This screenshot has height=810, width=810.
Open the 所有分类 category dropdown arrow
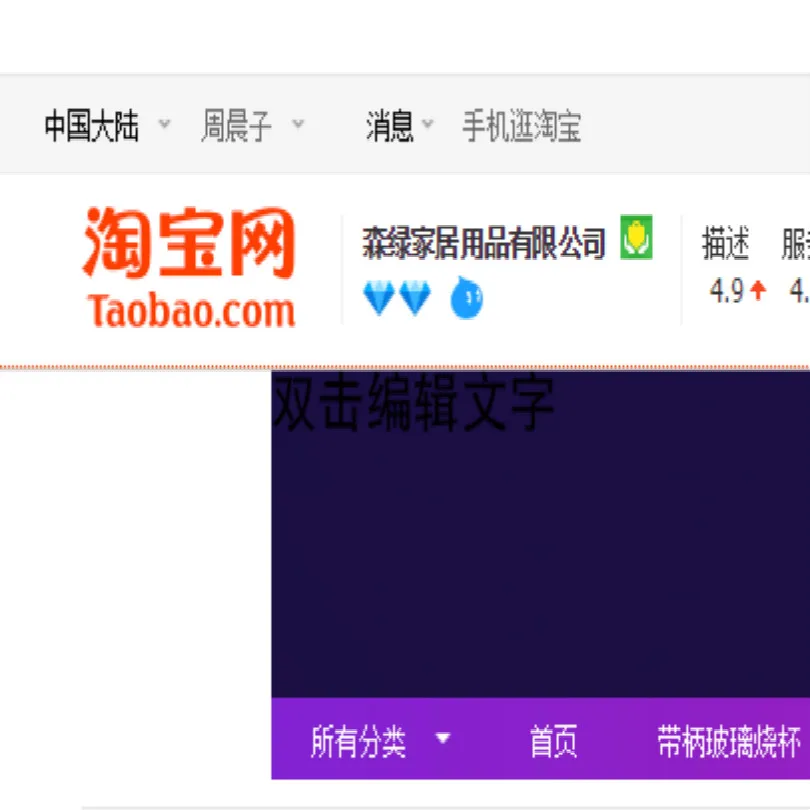pyautogui.click(x=443, y=738)
